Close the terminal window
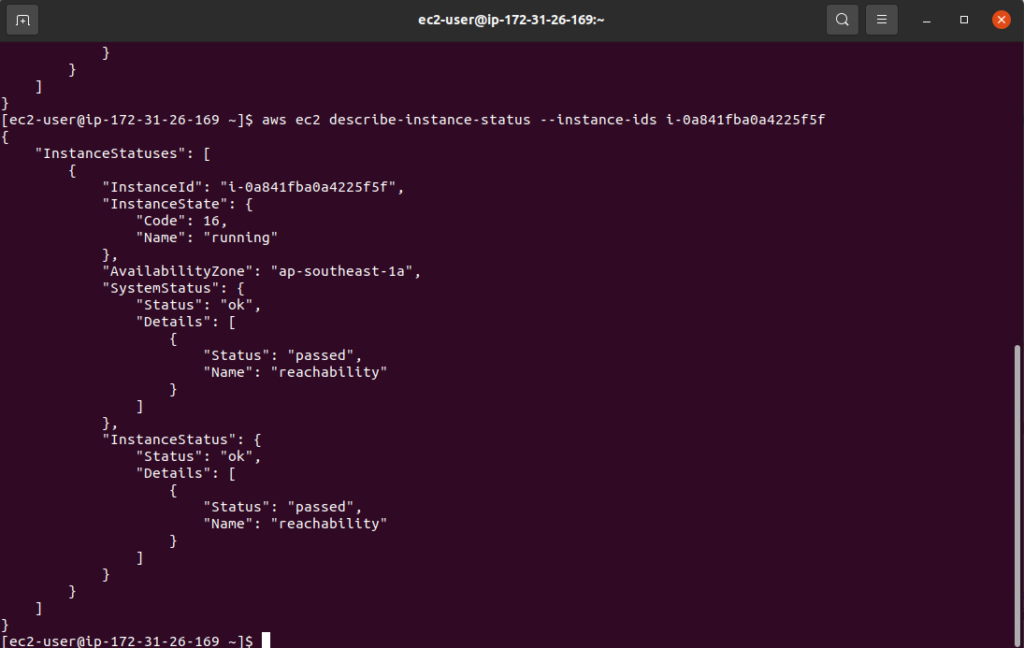Screen dimensions: 1024x648 coord(1001,19)
